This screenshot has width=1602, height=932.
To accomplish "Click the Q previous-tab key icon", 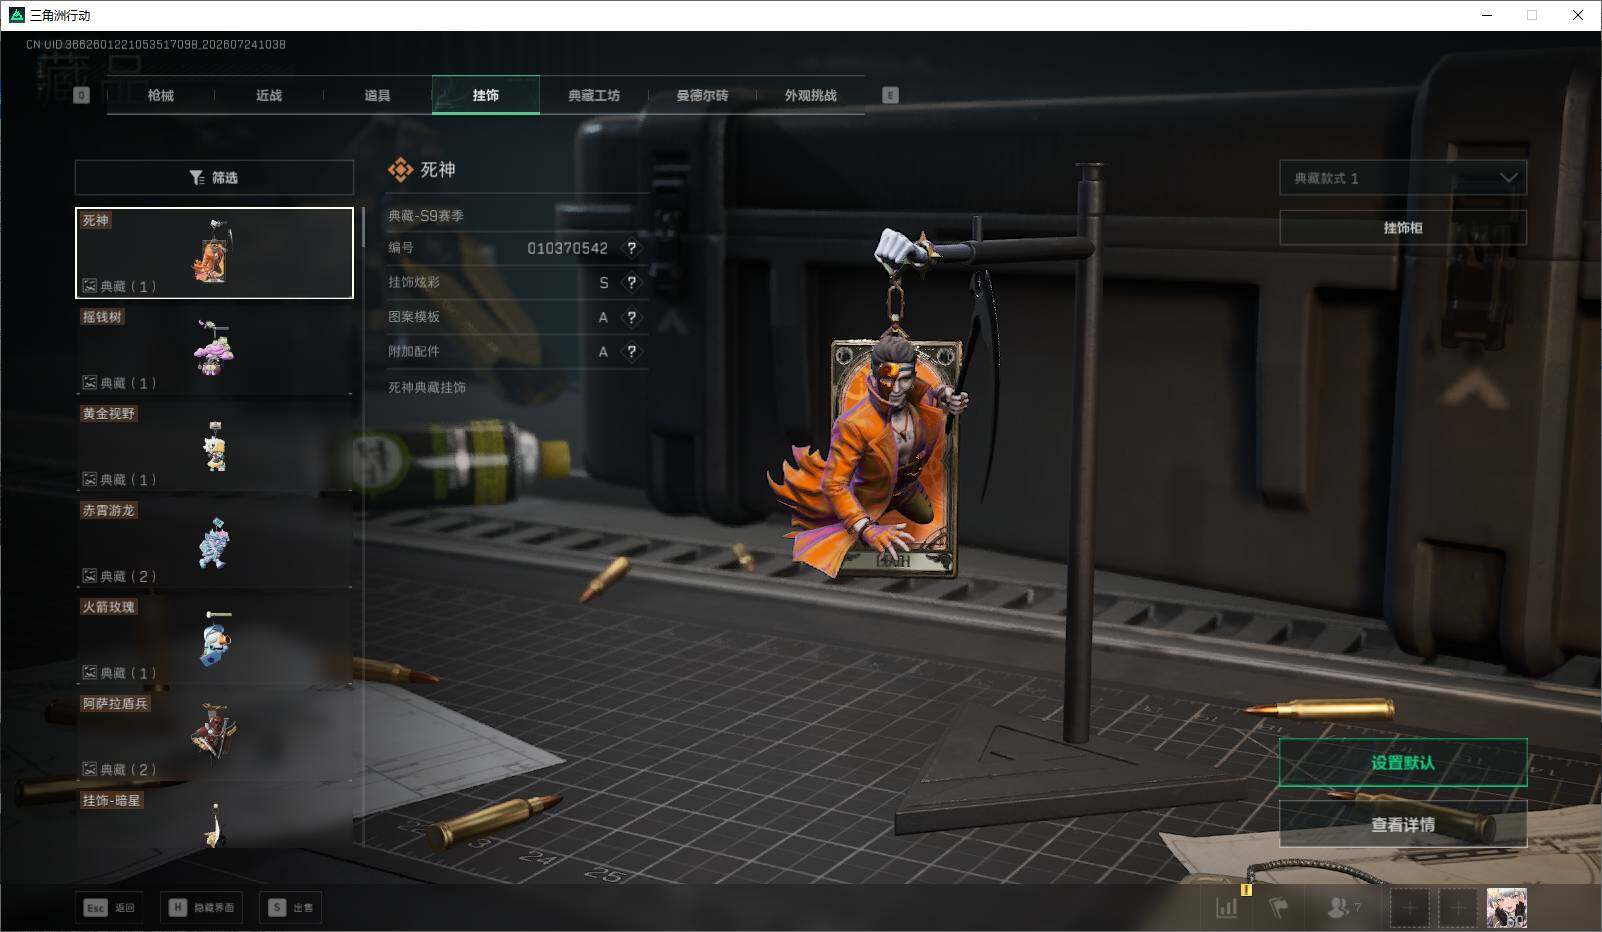I will tap(82, 95).
